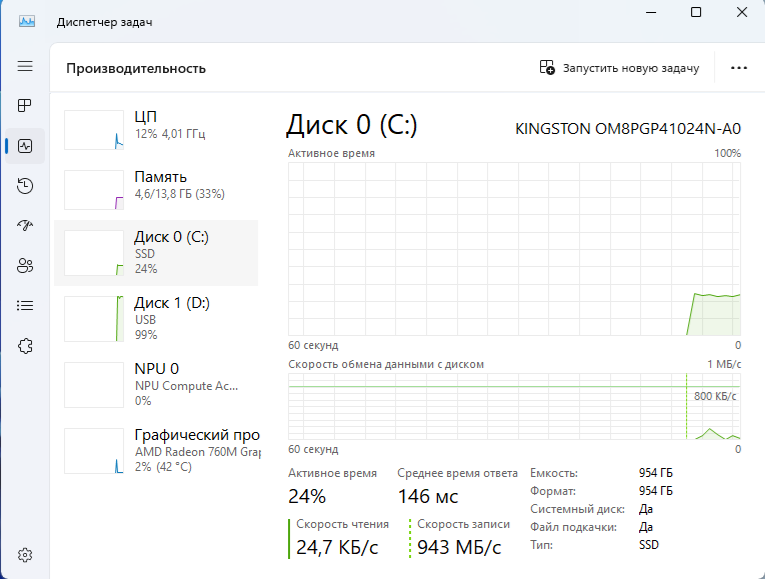Image resolution: width=765 pixels, height=579 pixels.
Task: Open Task Manager settings gear
Action: (25, 554)
